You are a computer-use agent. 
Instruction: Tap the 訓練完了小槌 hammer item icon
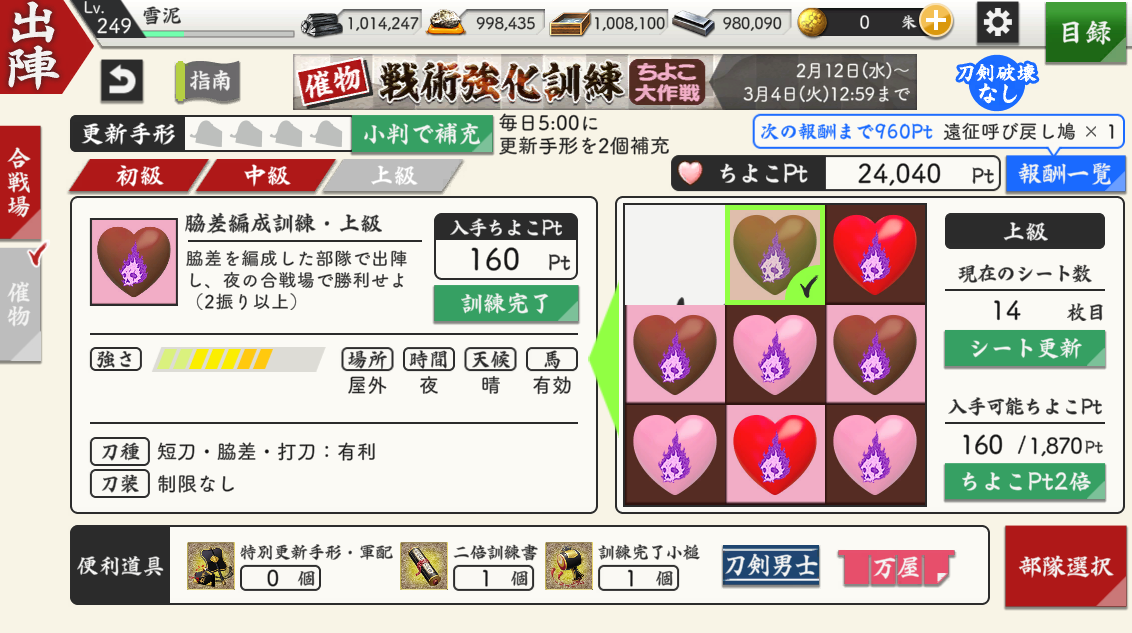pyautogui.click(x=569, y=566)
